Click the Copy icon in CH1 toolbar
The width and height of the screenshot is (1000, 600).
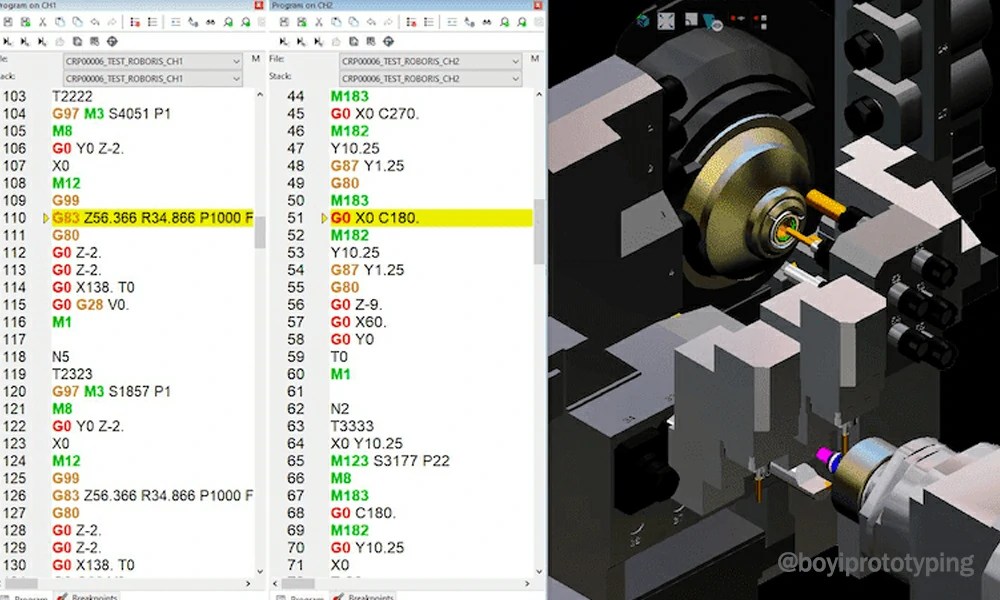60,22
